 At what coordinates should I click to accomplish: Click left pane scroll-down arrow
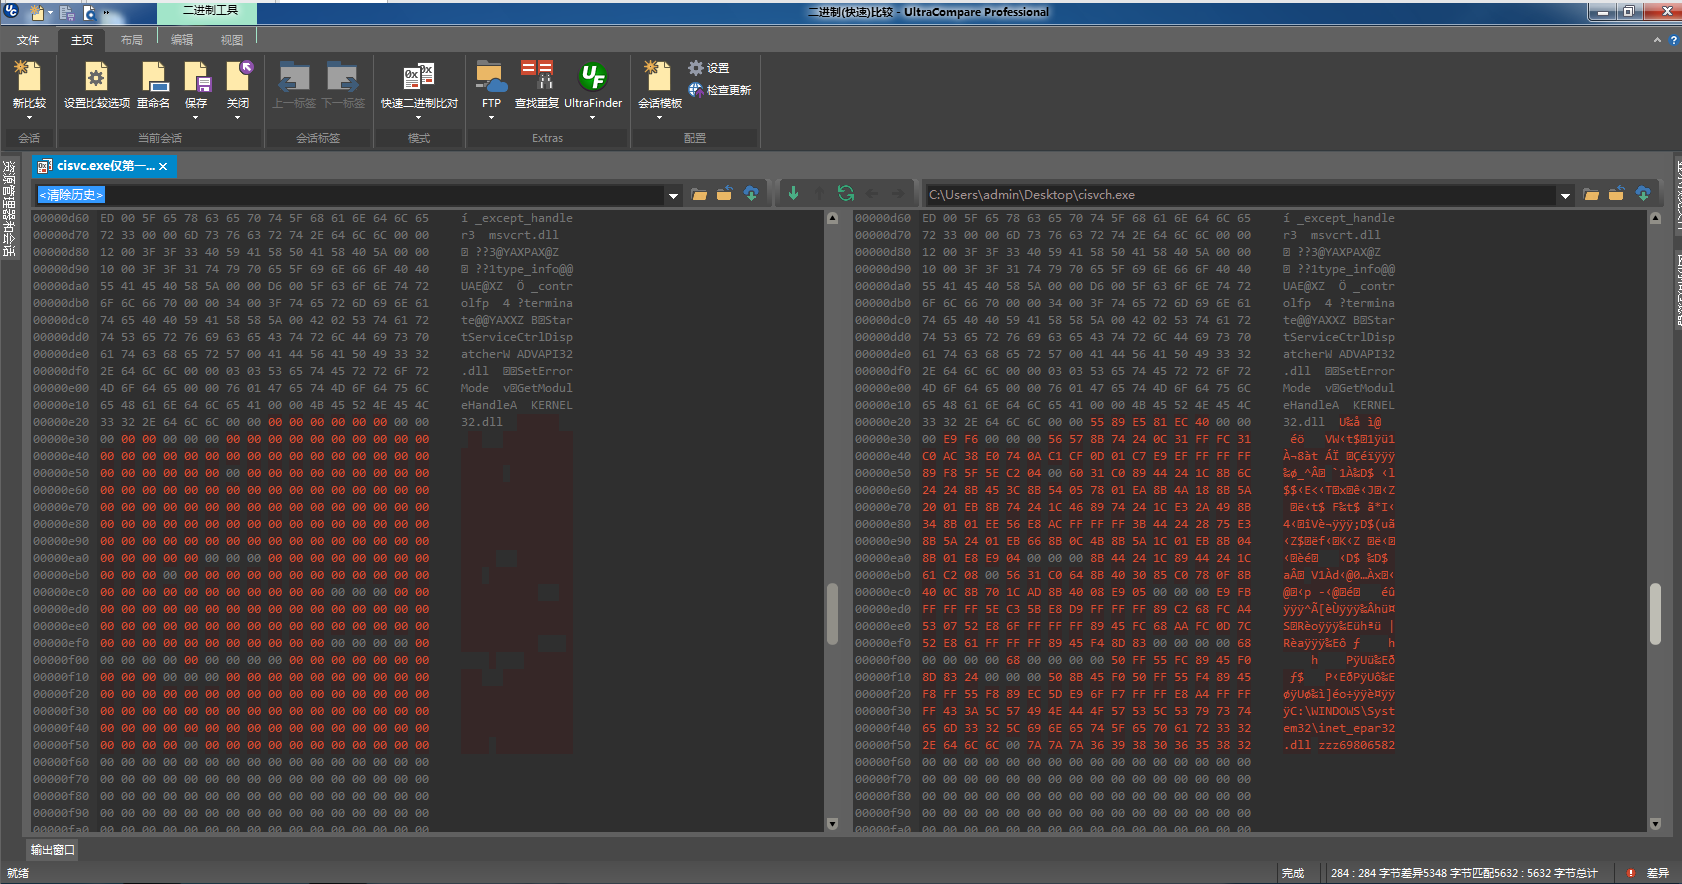point(832,824)
